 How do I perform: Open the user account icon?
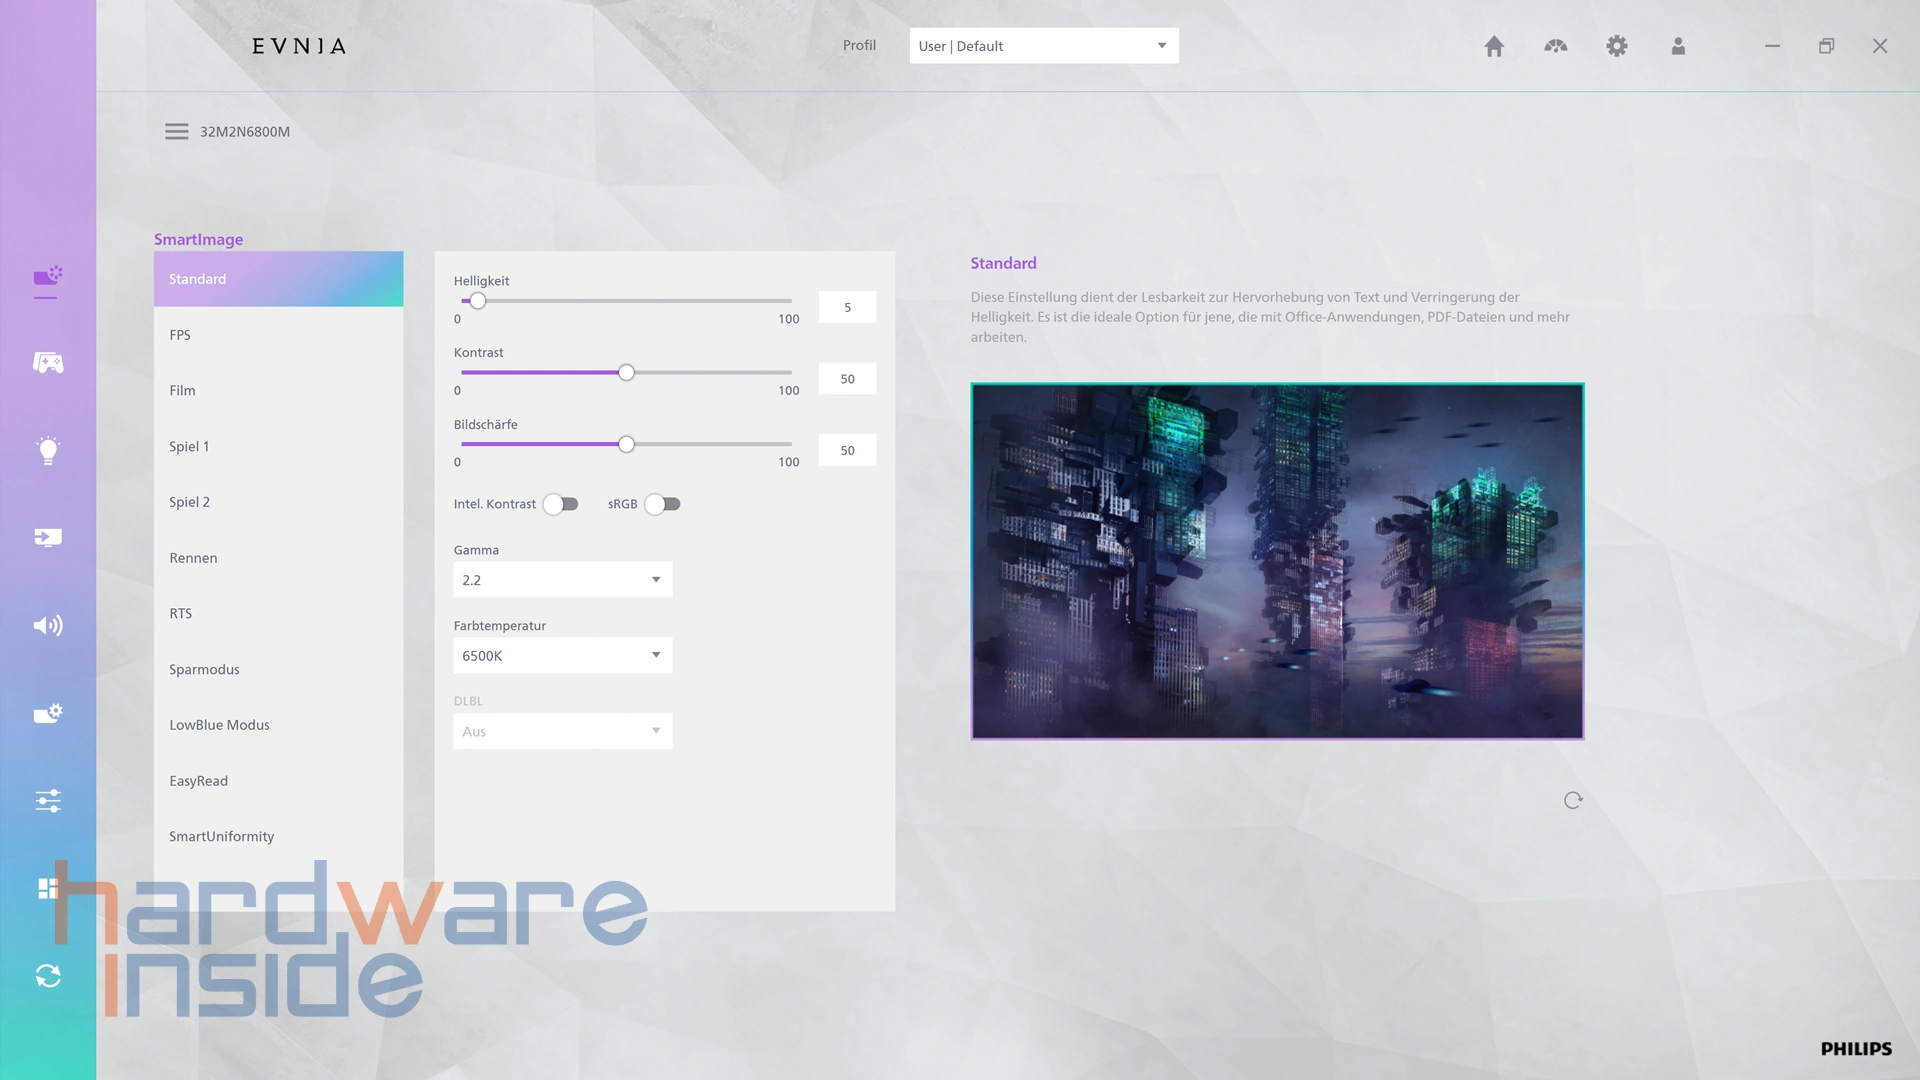click(1678, 46)
